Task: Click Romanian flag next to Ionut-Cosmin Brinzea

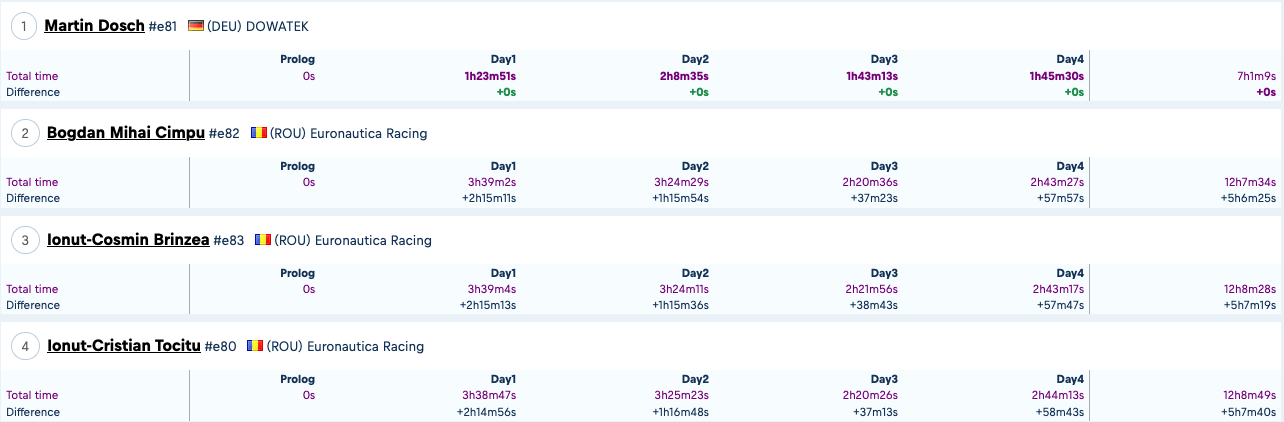Action: 263,240
